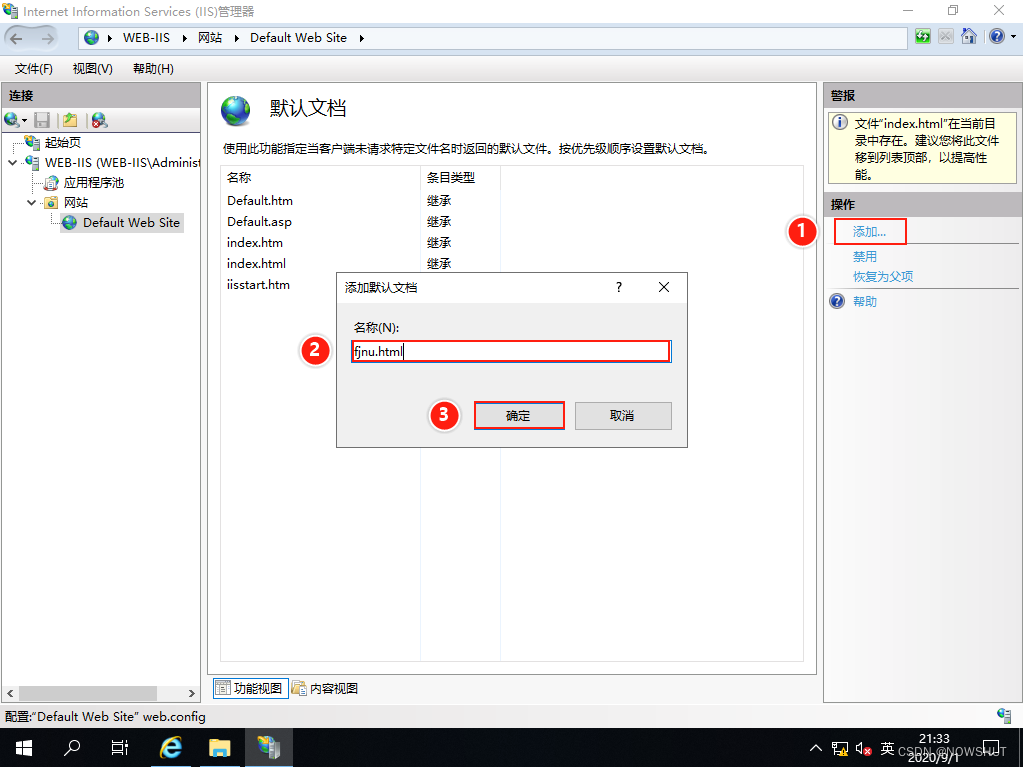This screenshot has height=767, width=1023.
Task: Open File Explorer from the taskbar
Action: [x=219, y=747]
